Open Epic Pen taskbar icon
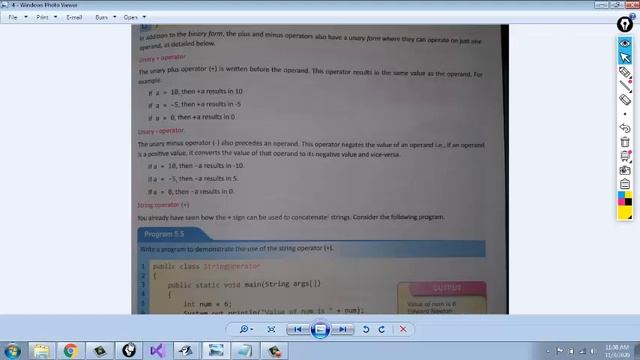 pyautogui.click(x=129, y=351)
